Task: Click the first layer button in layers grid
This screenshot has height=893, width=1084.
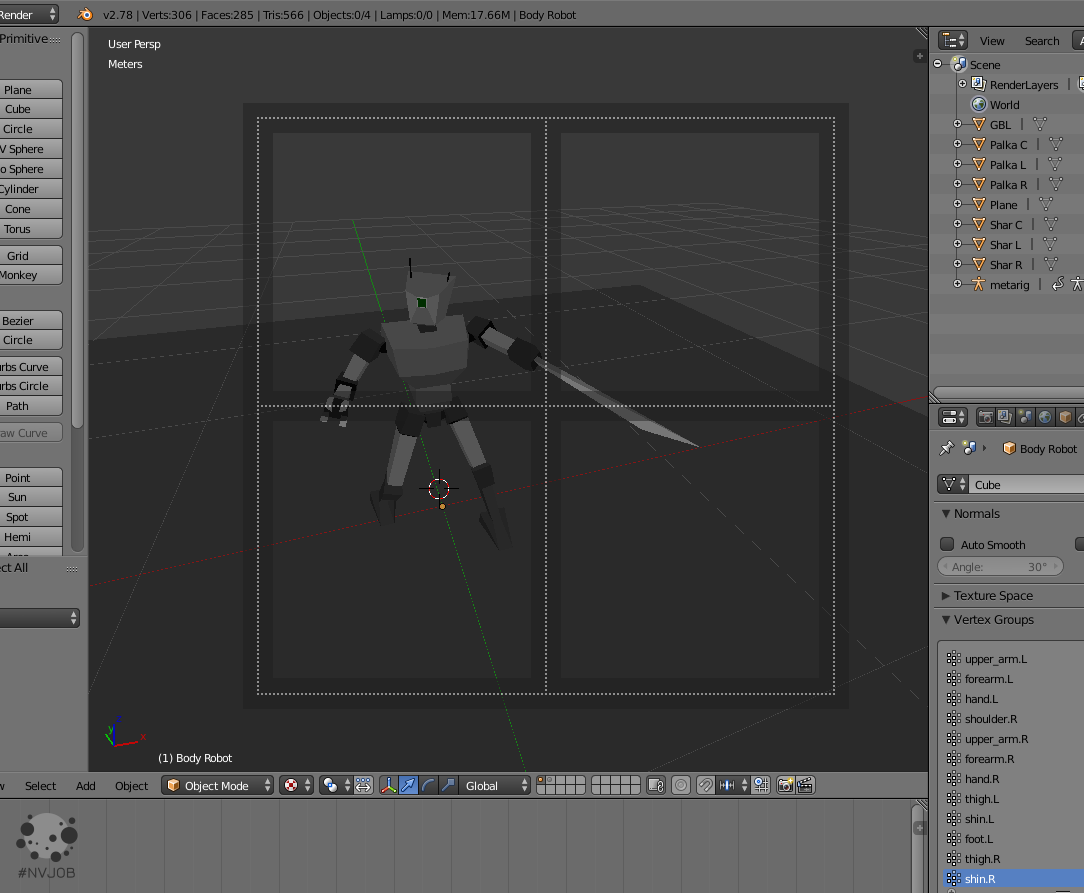Action: [x=541, y=780]
